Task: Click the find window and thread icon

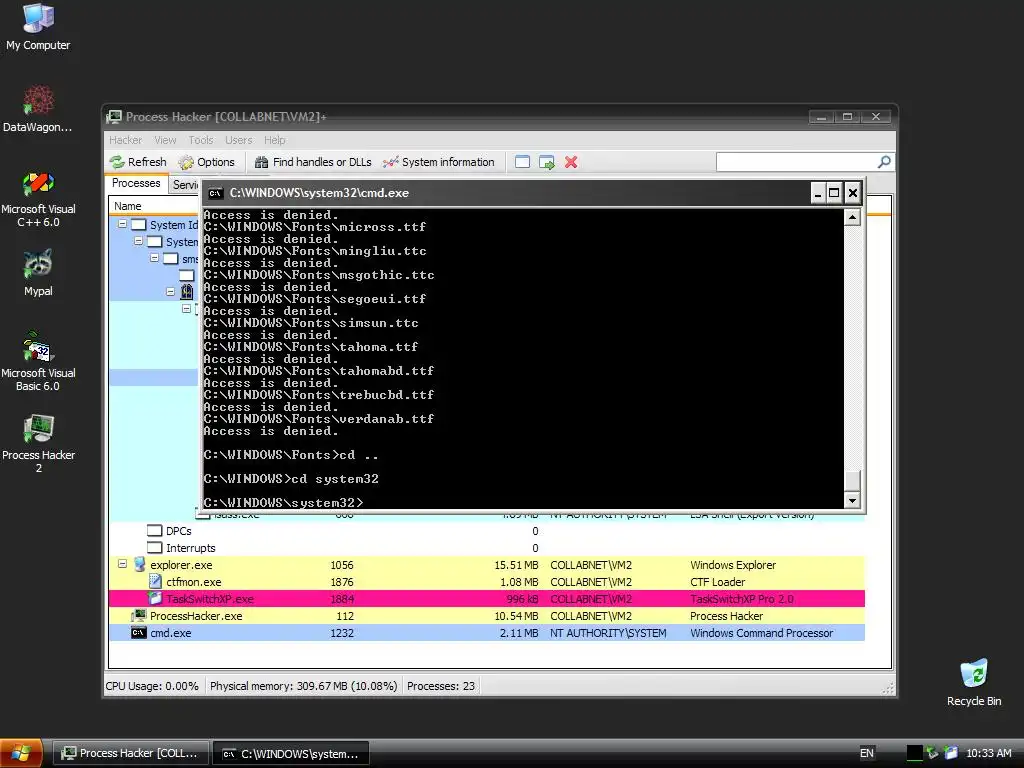Action: point(547,162)
